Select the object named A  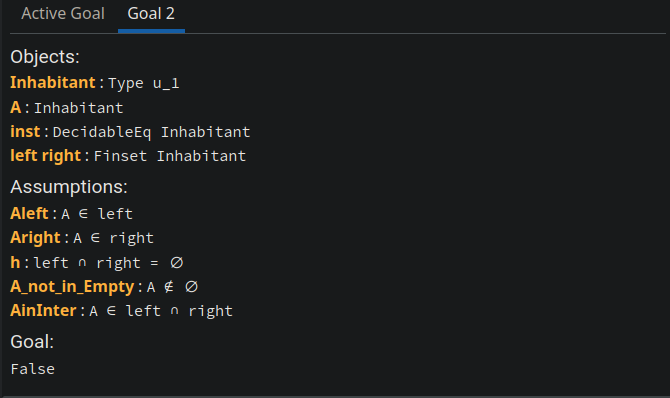(x=15, y=107)
